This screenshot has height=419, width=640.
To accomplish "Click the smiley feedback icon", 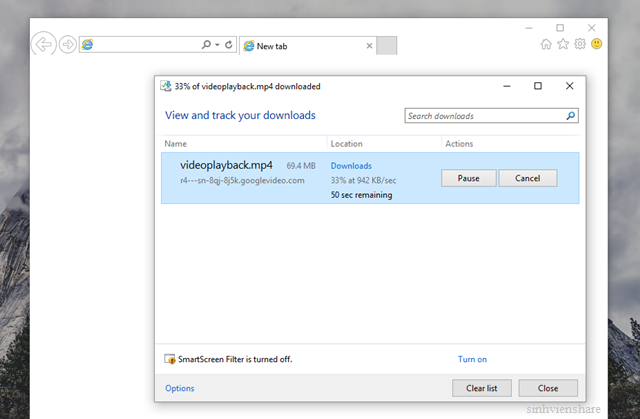I will click(x=597, y=44).
